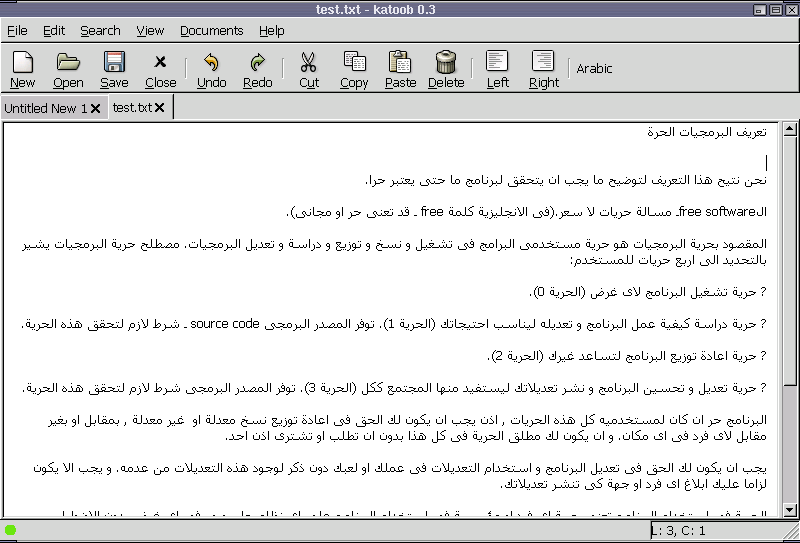Toggle the Arabic language indicator
This screenshot has height=543, width=800.
[594, 69]
